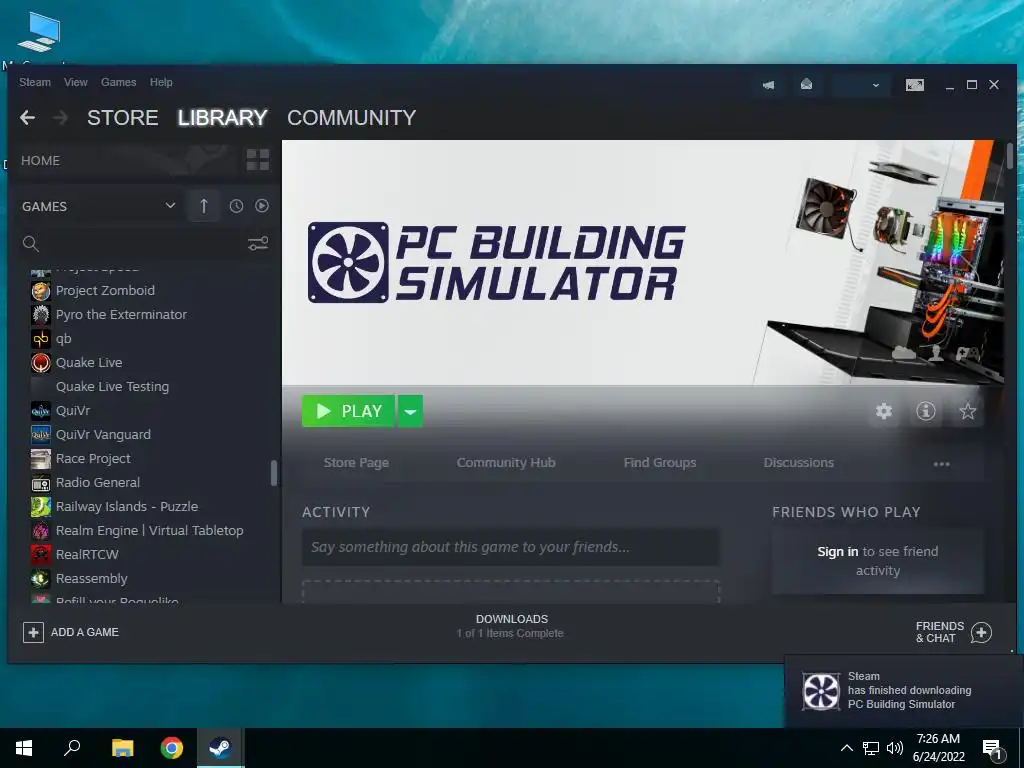Add PC Building Simulator to favorites star
1024x768 pixels.
click(x=967, y=411)
